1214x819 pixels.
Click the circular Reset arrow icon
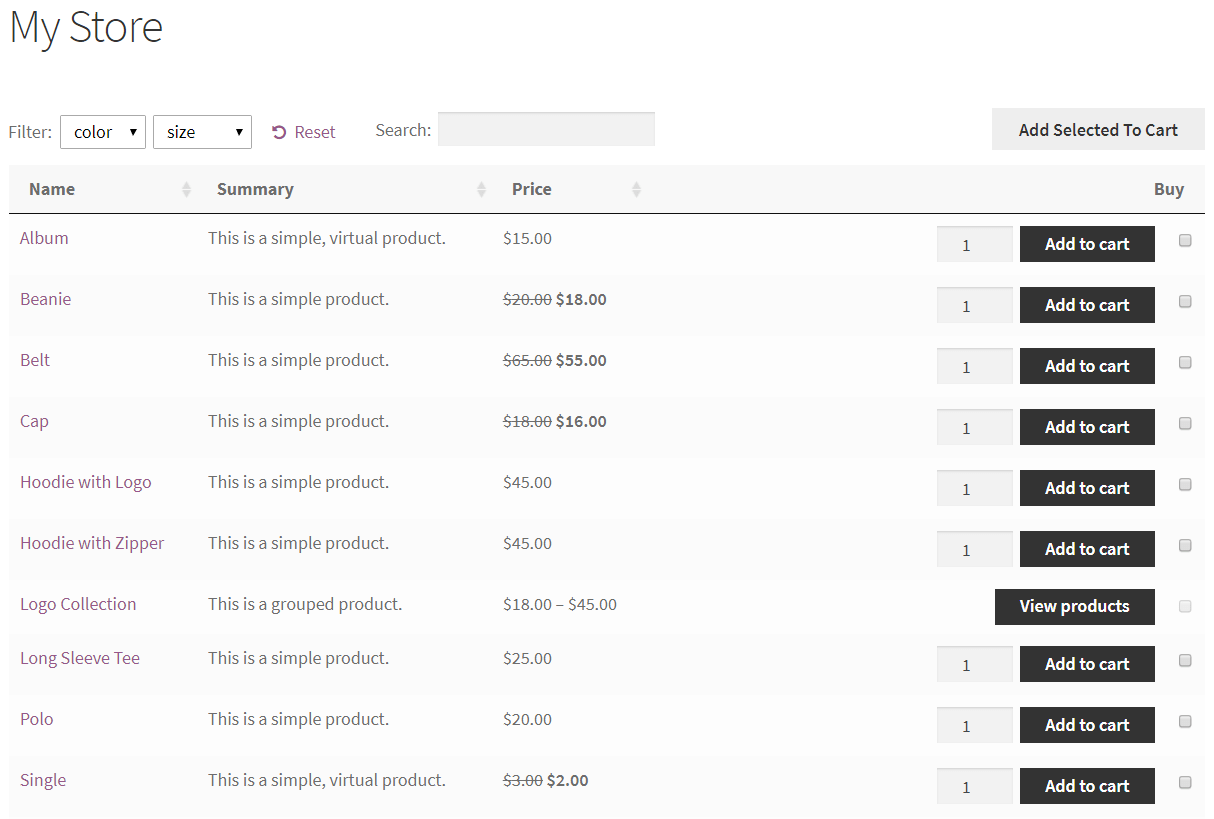click(x=279, y=130)
